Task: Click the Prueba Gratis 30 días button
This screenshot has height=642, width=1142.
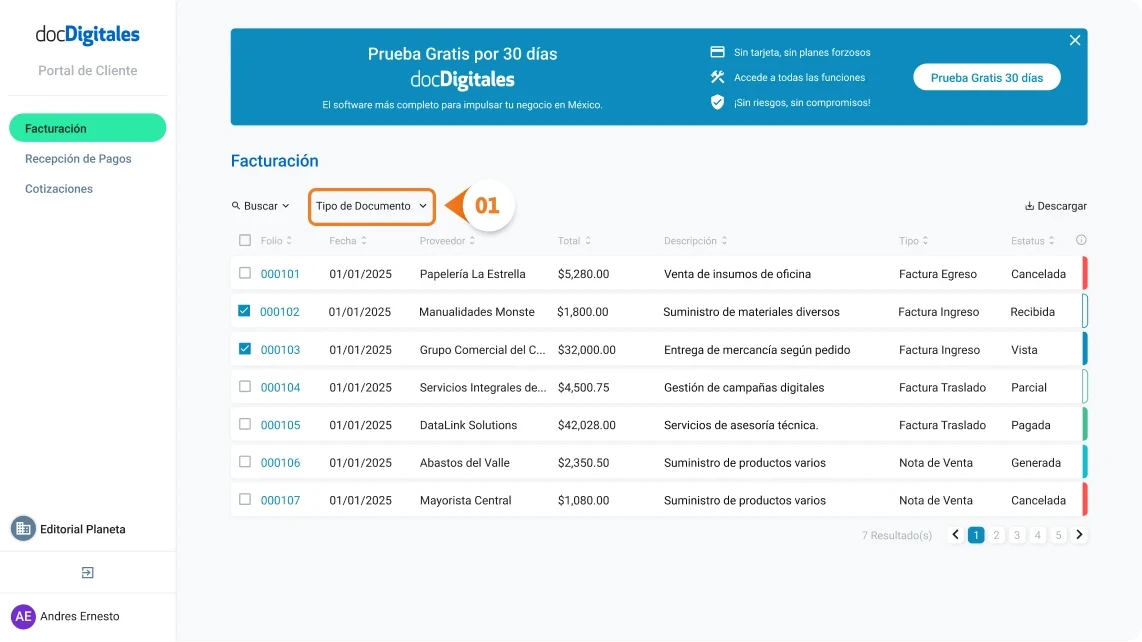Action: click(x=986, y=76)
